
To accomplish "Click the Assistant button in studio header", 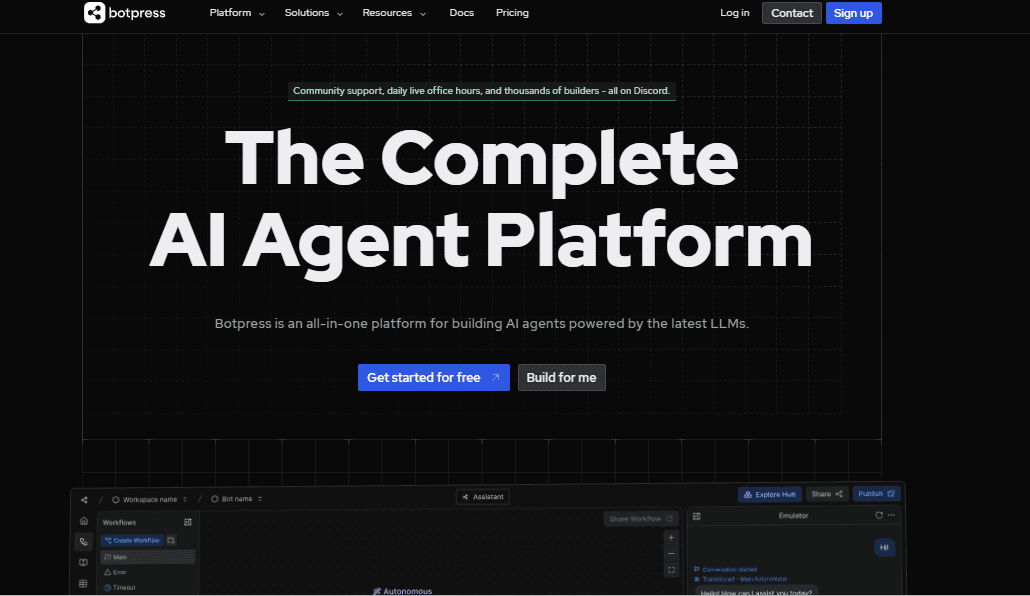I will (483, 497).
